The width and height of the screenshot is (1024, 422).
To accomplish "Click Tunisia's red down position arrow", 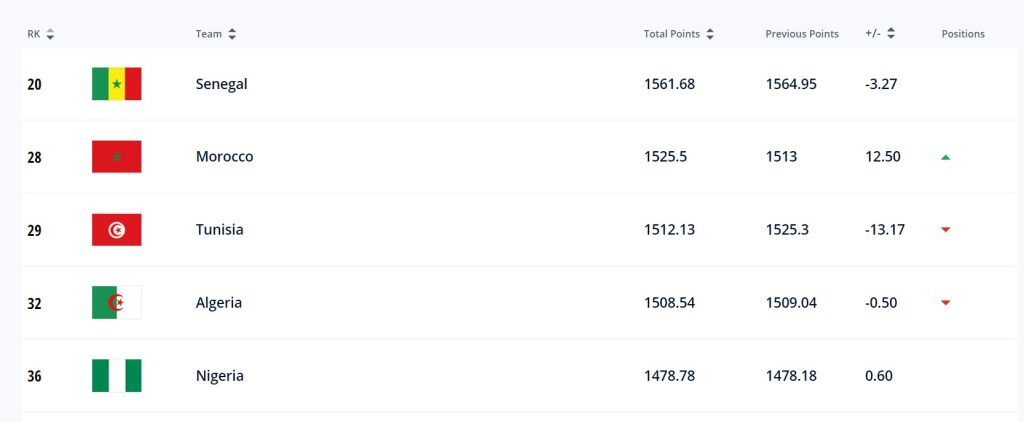I will coord(945,230).
